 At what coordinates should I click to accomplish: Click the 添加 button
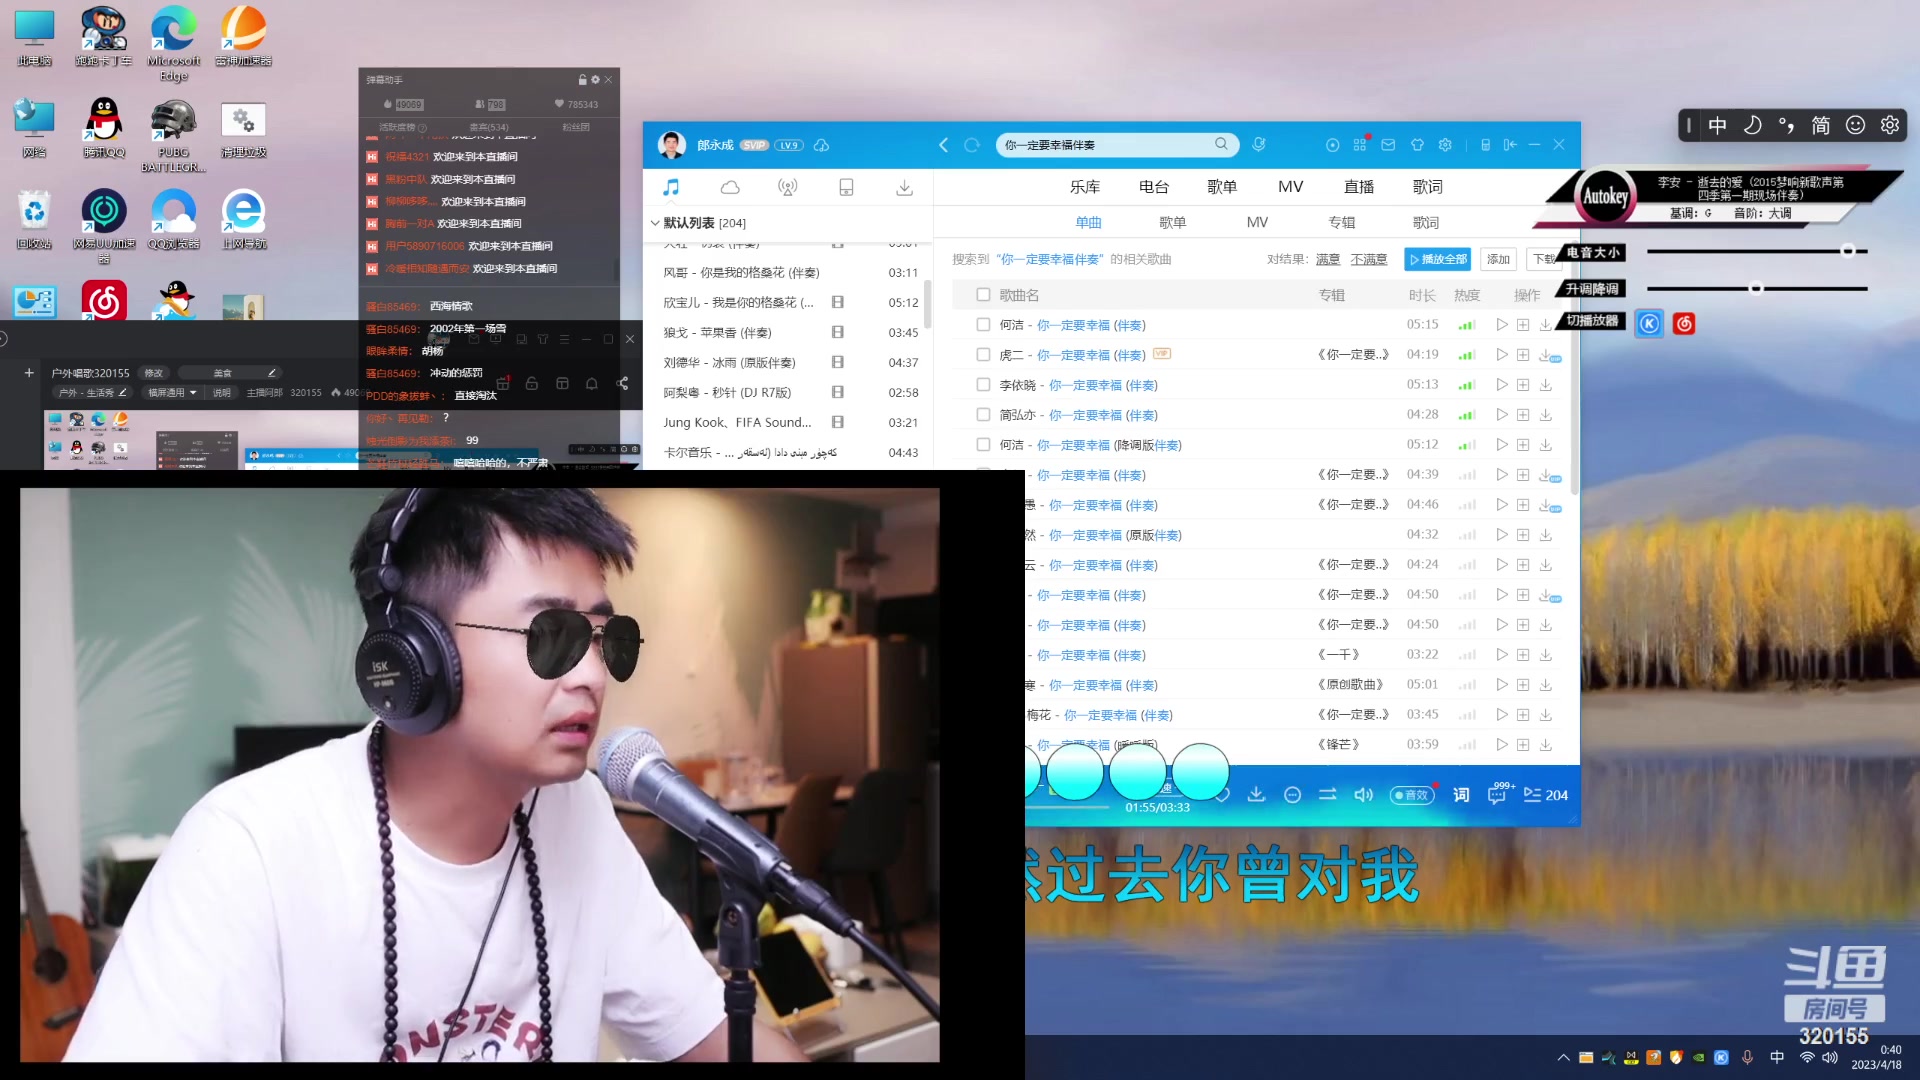pyautogui.click(x=1498, y=259)
